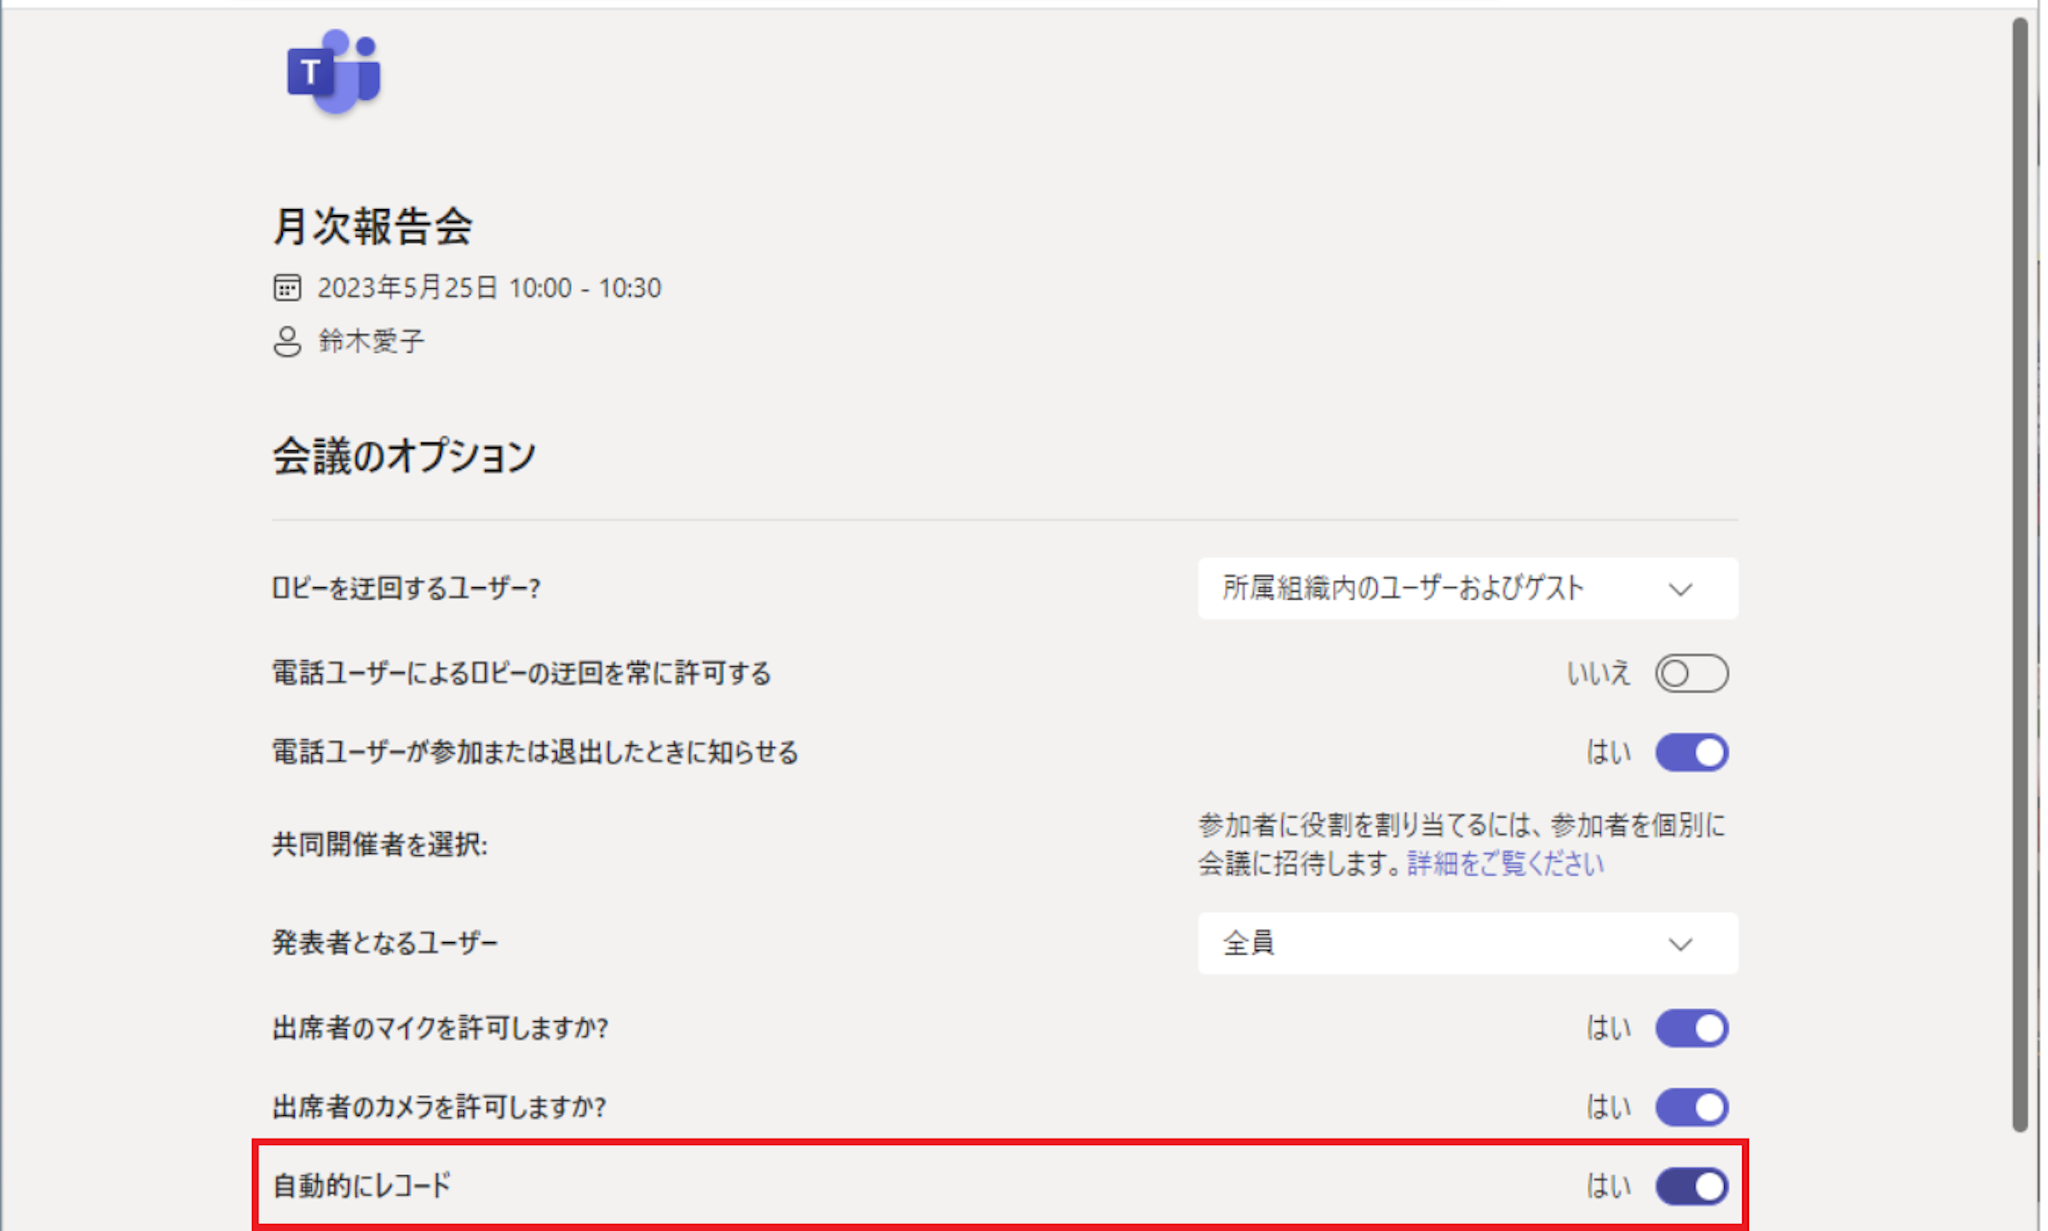Image resolution: width=2048 pixels, height=1231 pixels.
Task: Click the meeting date 2023年5月25日 text
Action: (408, 288)
